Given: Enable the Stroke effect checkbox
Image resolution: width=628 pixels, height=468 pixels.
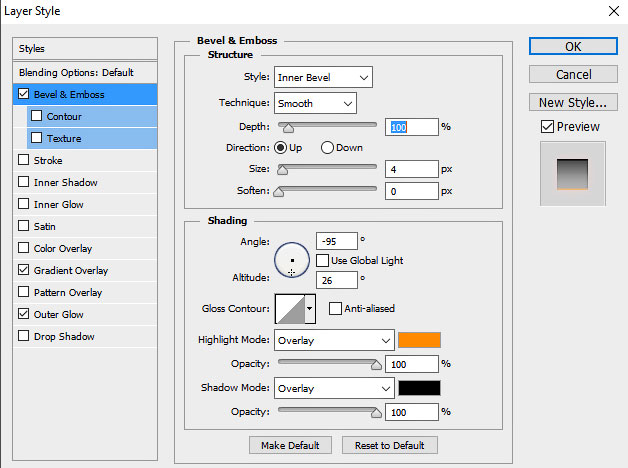Looking at the screenshot, I should tap(24, 160).
